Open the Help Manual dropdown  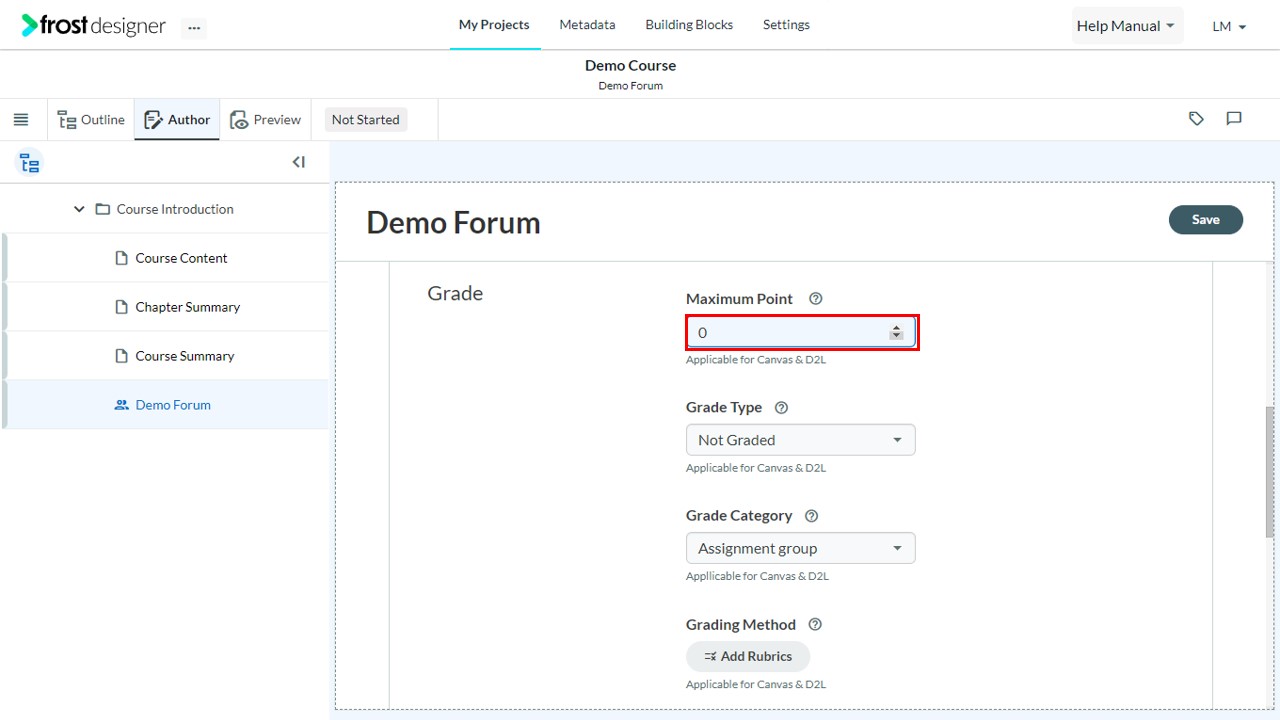(x=1127, y=26)
